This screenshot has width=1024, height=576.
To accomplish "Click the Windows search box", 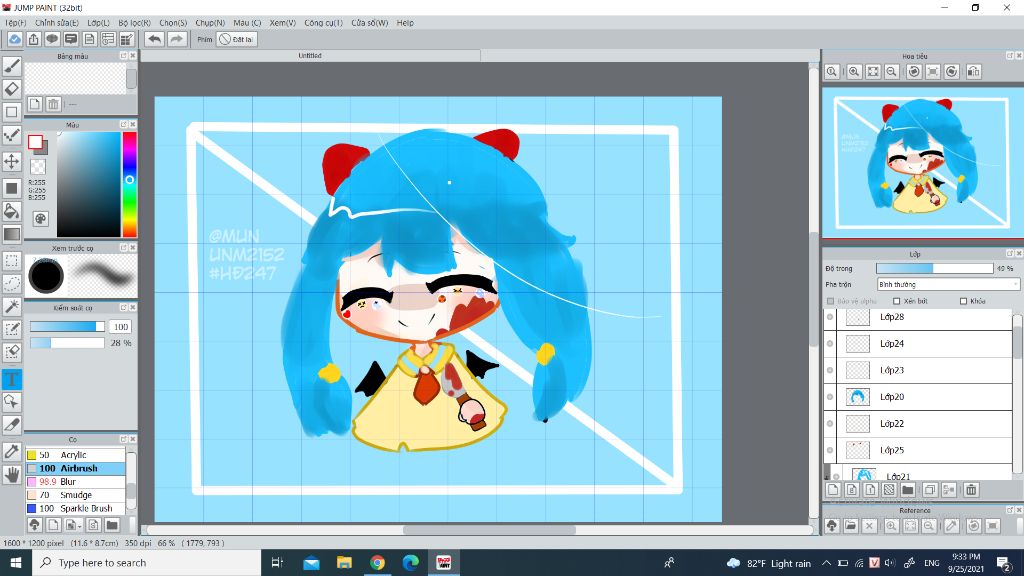I will tap(146, 562).
